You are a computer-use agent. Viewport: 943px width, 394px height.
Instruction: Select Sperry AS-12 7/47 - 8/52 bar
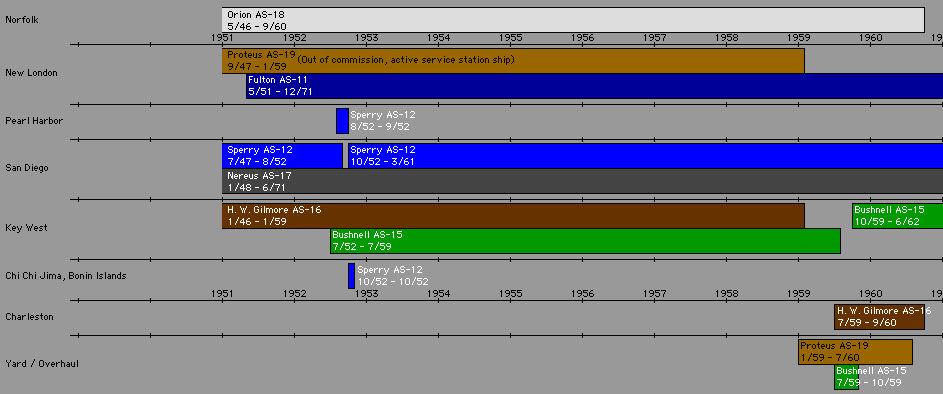282,156
